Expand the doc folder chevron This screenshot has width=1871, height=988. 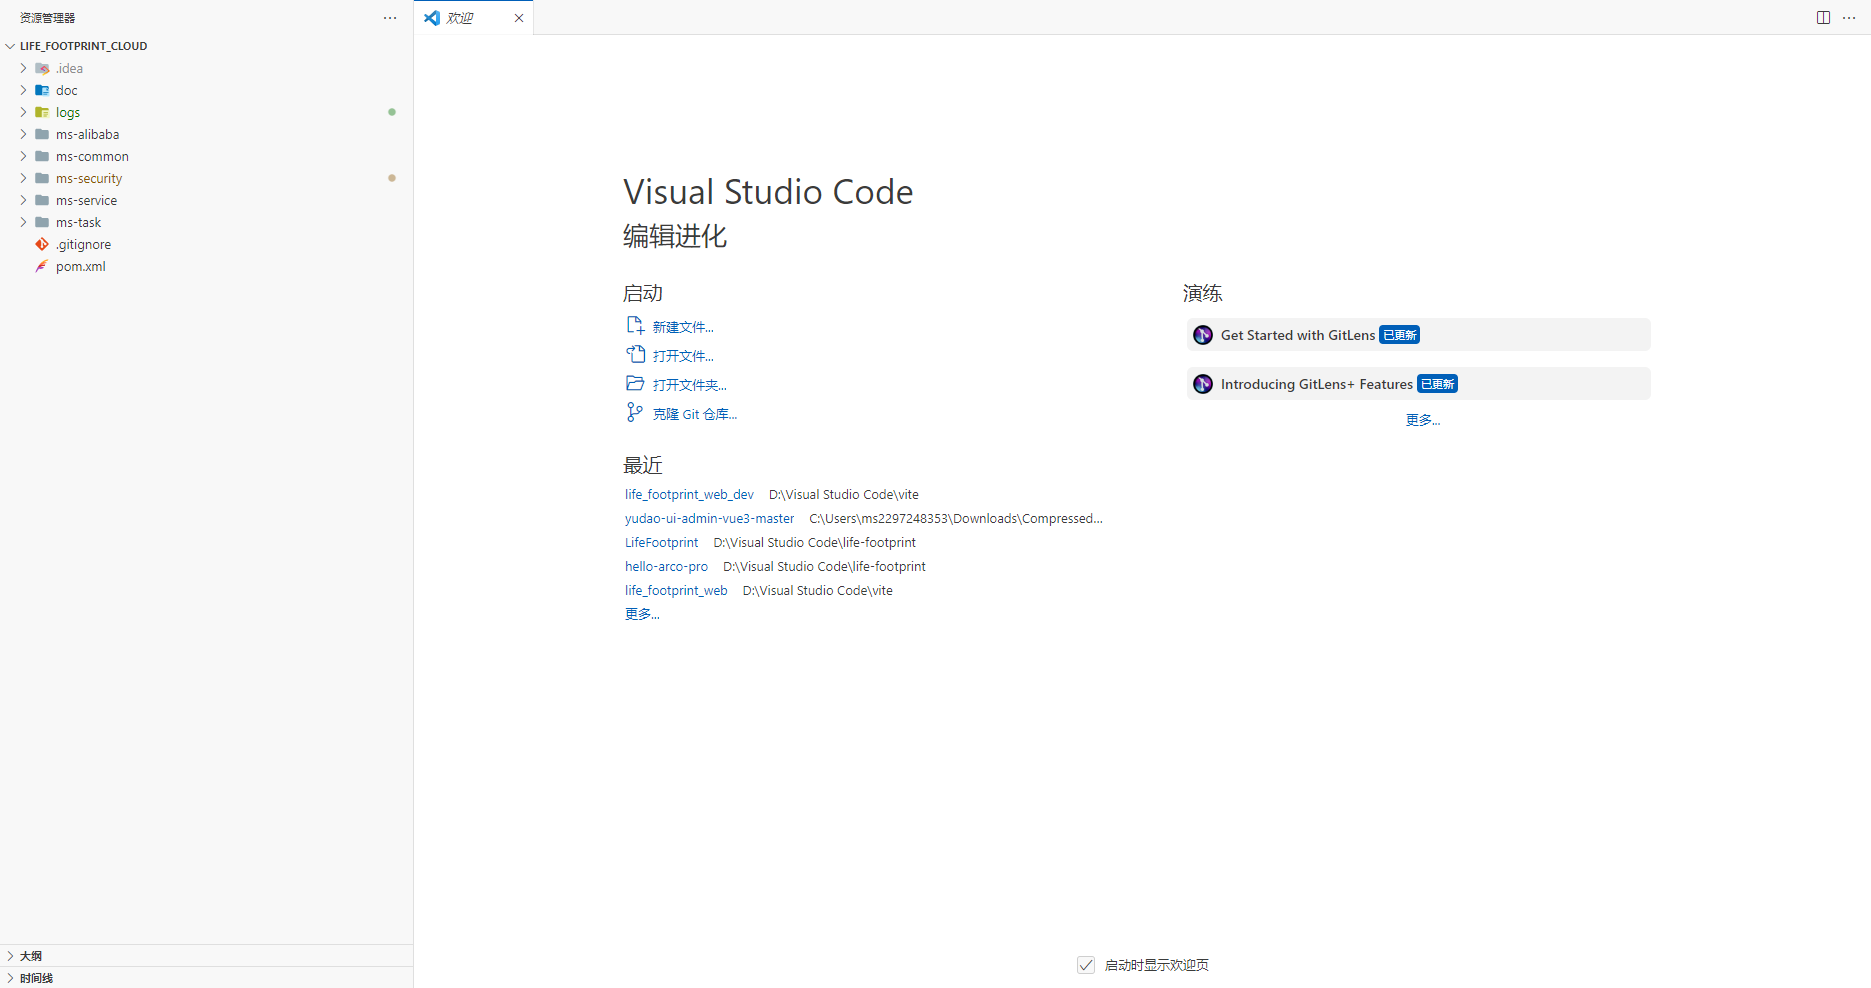[23, 90]
